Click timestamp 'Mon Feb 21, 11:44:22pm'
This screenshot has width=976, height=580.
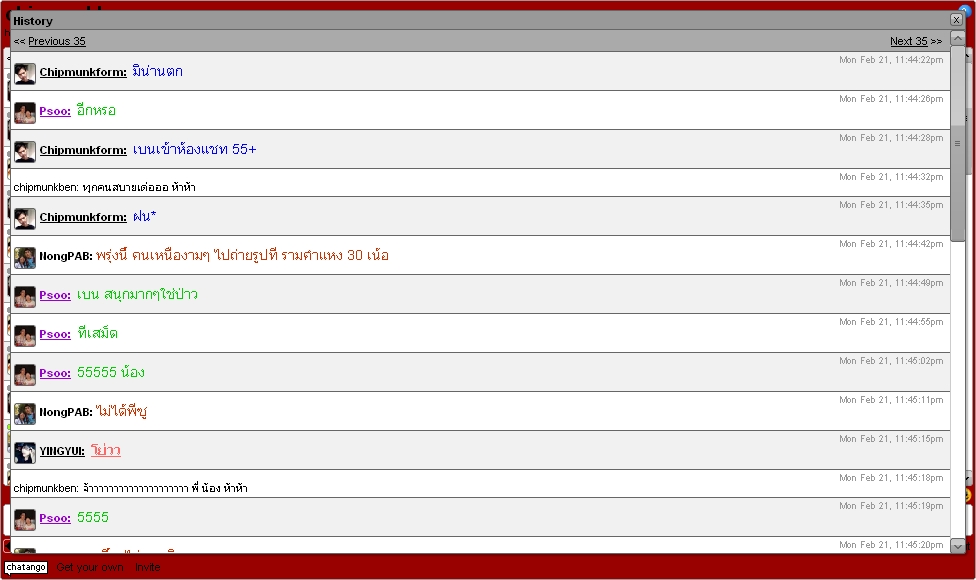point(891,60)
